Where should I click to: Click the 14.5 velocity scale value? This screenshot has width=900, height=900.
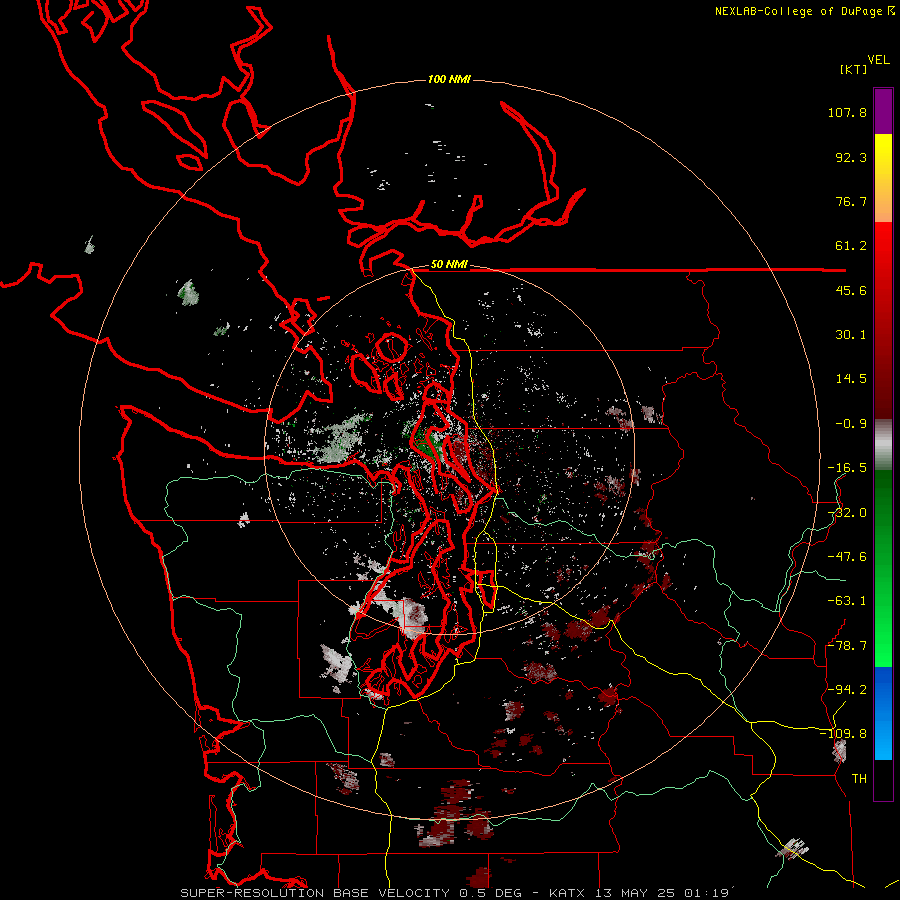pyautogui.click(x=851, y=379)
